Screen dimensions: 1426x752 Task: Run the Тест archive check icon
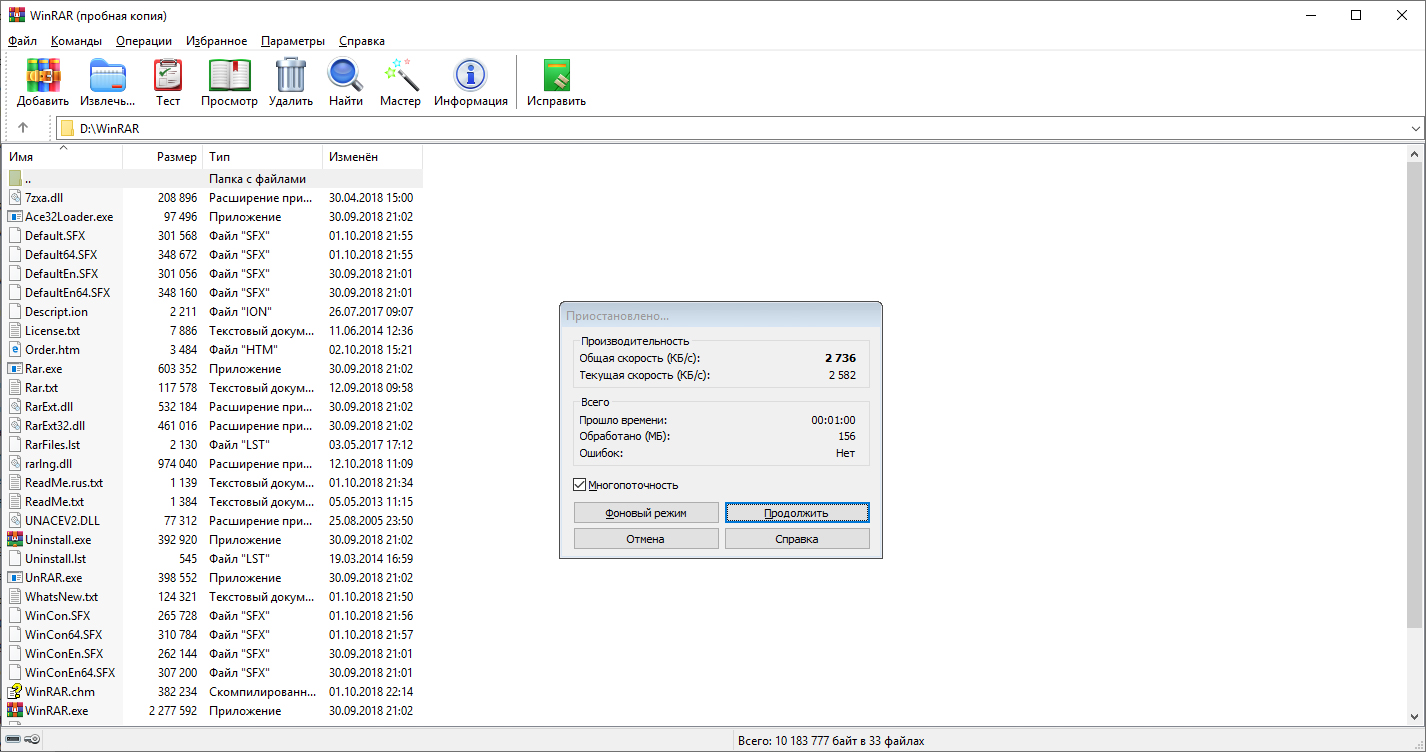pyautogui.click(x=168, y=75)
